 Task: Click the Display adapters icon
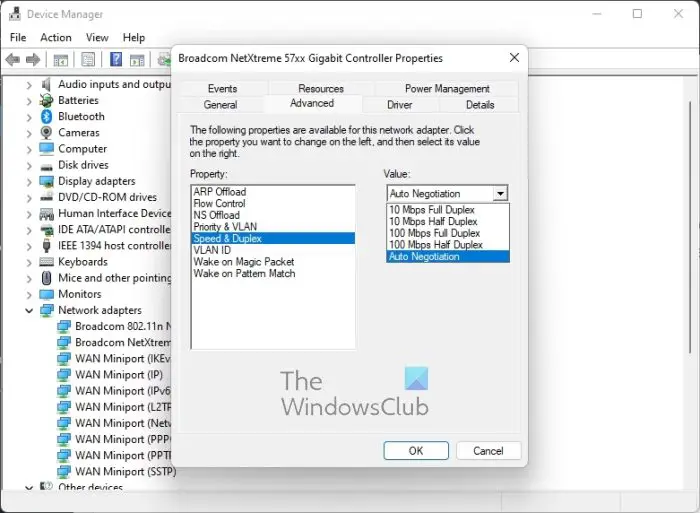[46, 181]
